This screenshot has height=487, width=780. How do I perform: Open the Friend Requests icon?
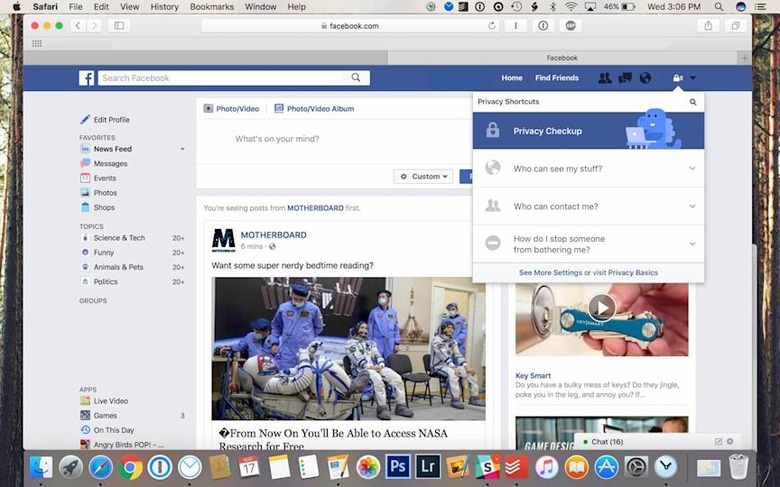pyautogui.click(x=604, y=78)
